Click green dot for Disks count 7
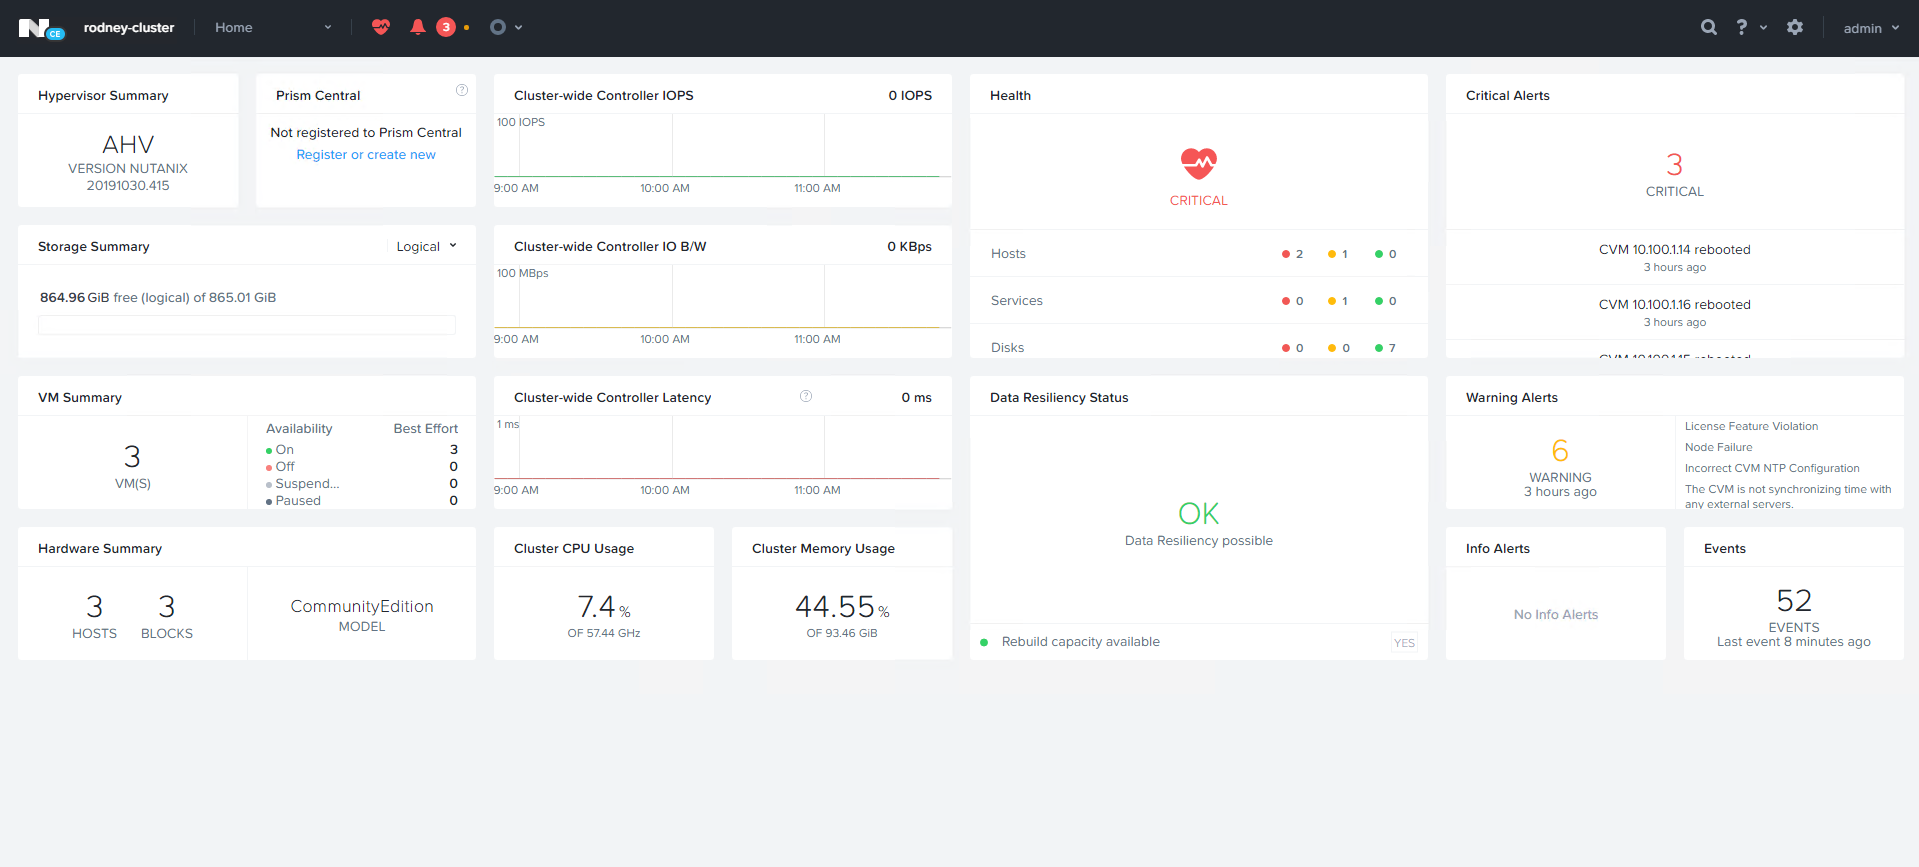 (x=1379, y=348)
